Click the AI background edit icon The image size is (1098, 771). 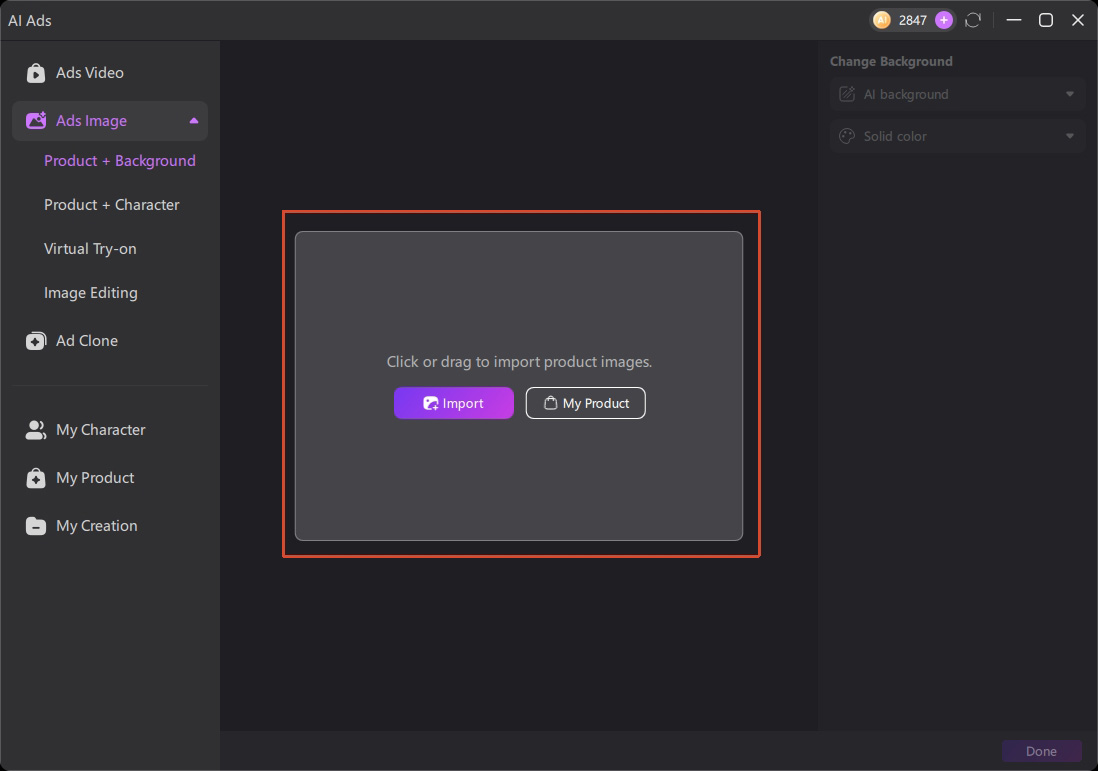(847, 94)
